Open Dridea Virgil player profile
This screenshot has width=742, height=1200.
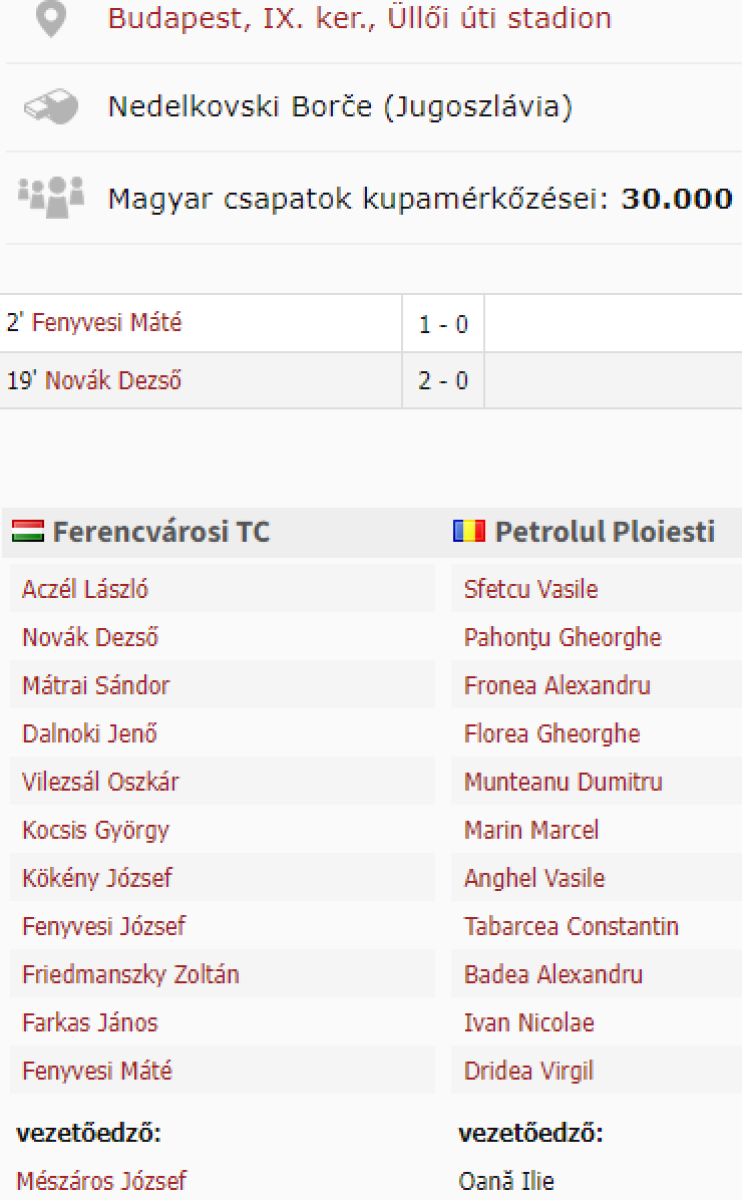pyautogui.click(x=529, y=1071)
